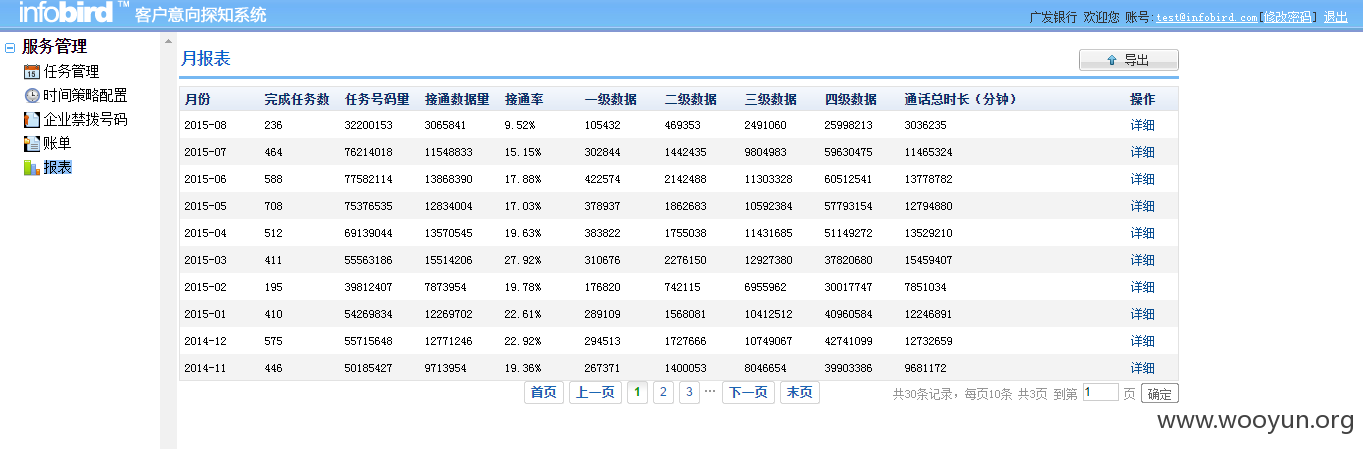Select pagination page 1

(x=637, y=392)
